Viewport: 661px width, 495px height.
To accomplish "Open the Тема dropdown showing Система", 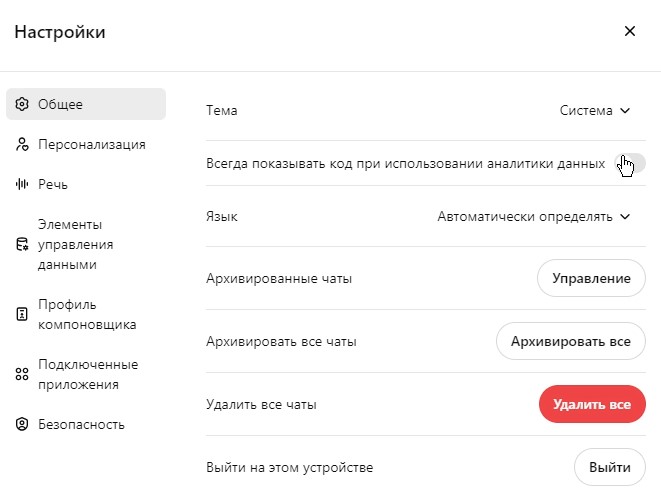I will click(x=595, y=111).
